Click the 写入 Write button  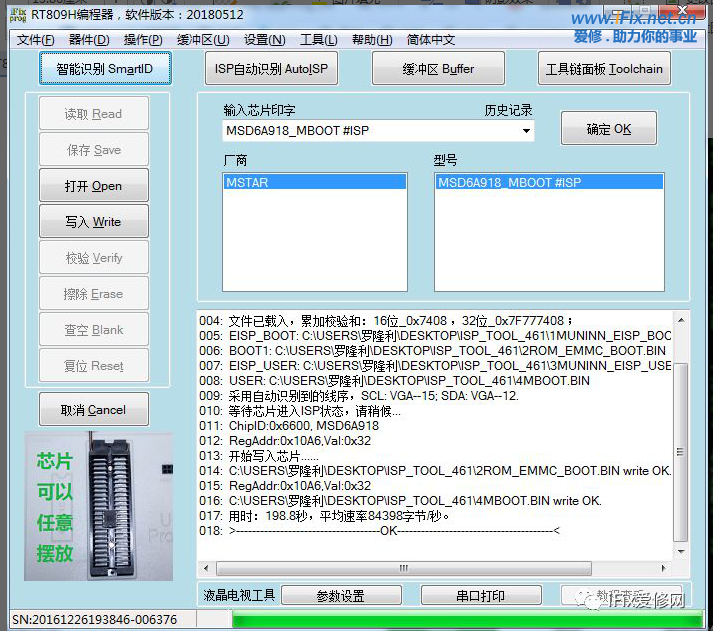[x=94, y=222]
